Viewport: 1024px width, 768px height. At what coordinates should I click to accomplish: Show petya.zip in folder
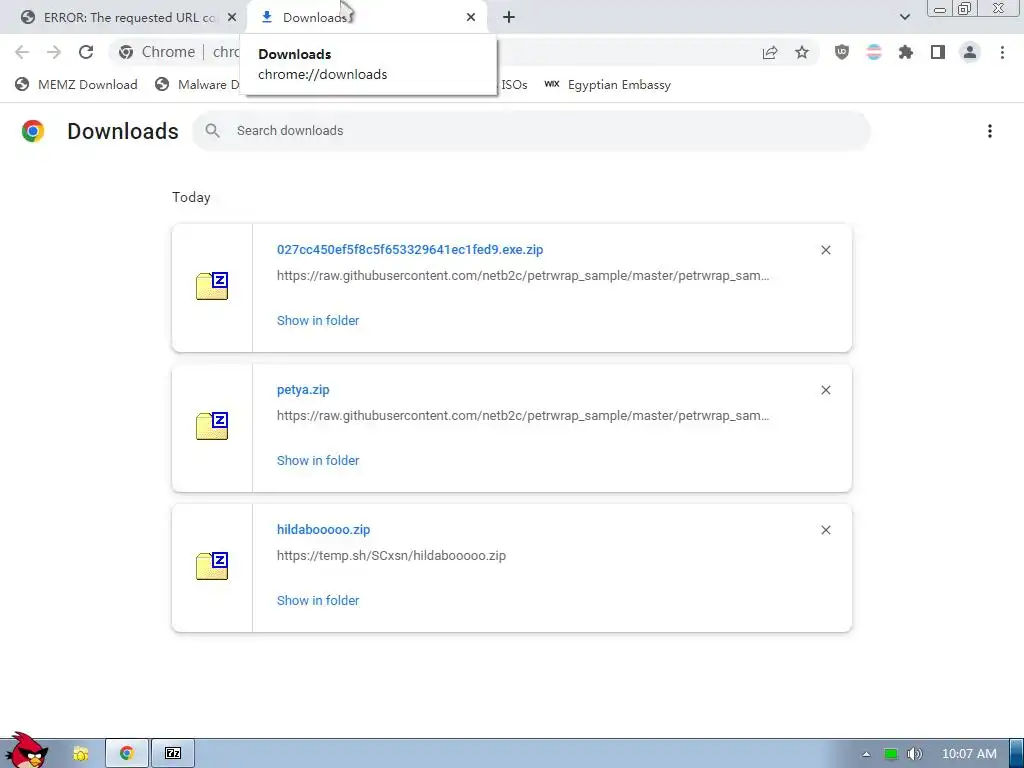318,460
